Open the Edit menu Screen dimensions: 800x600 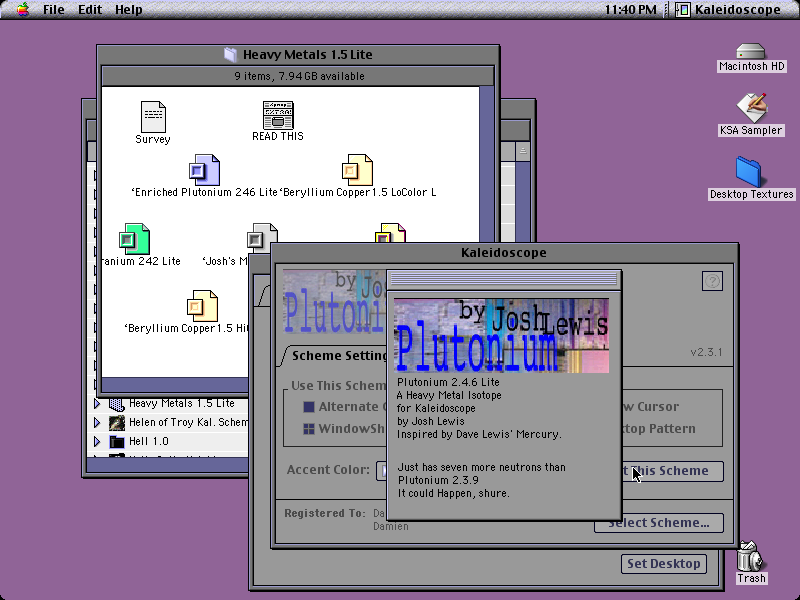click(90, 9)
